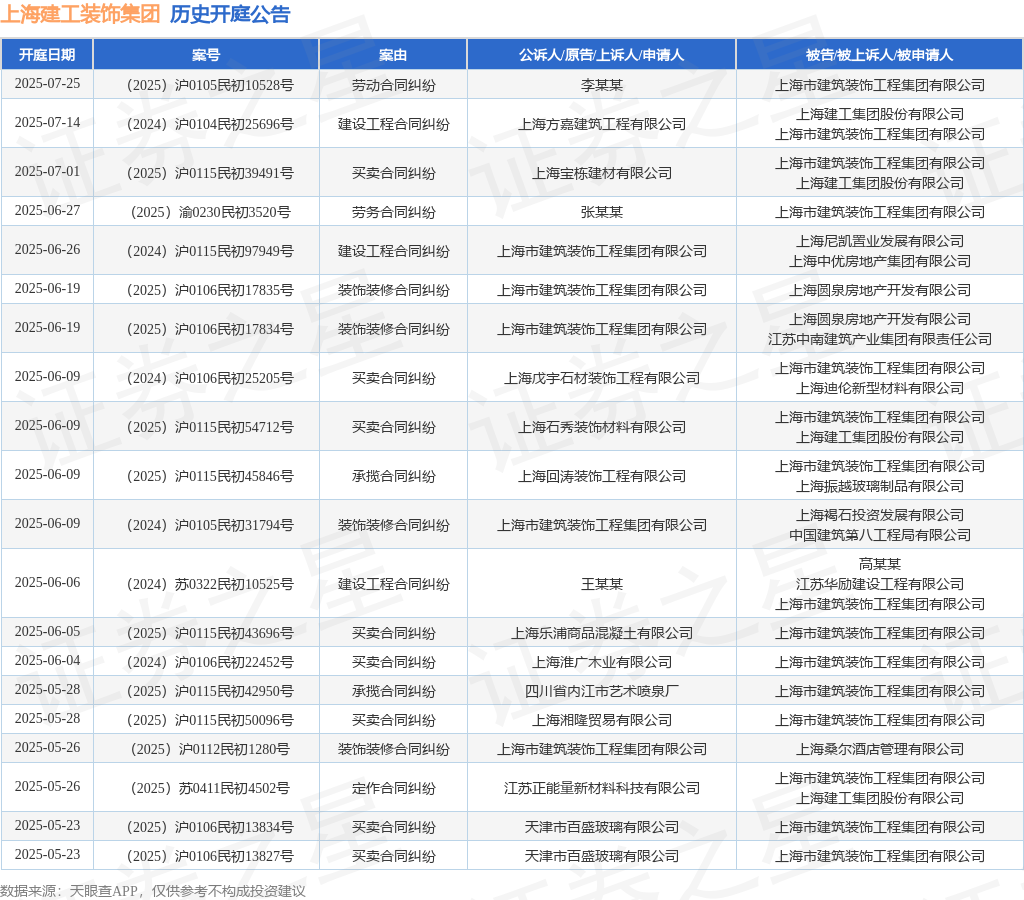Click plaintiff 江苏正能量新材料科技有限公司
1024x900 pixels.
click(601, 788)
